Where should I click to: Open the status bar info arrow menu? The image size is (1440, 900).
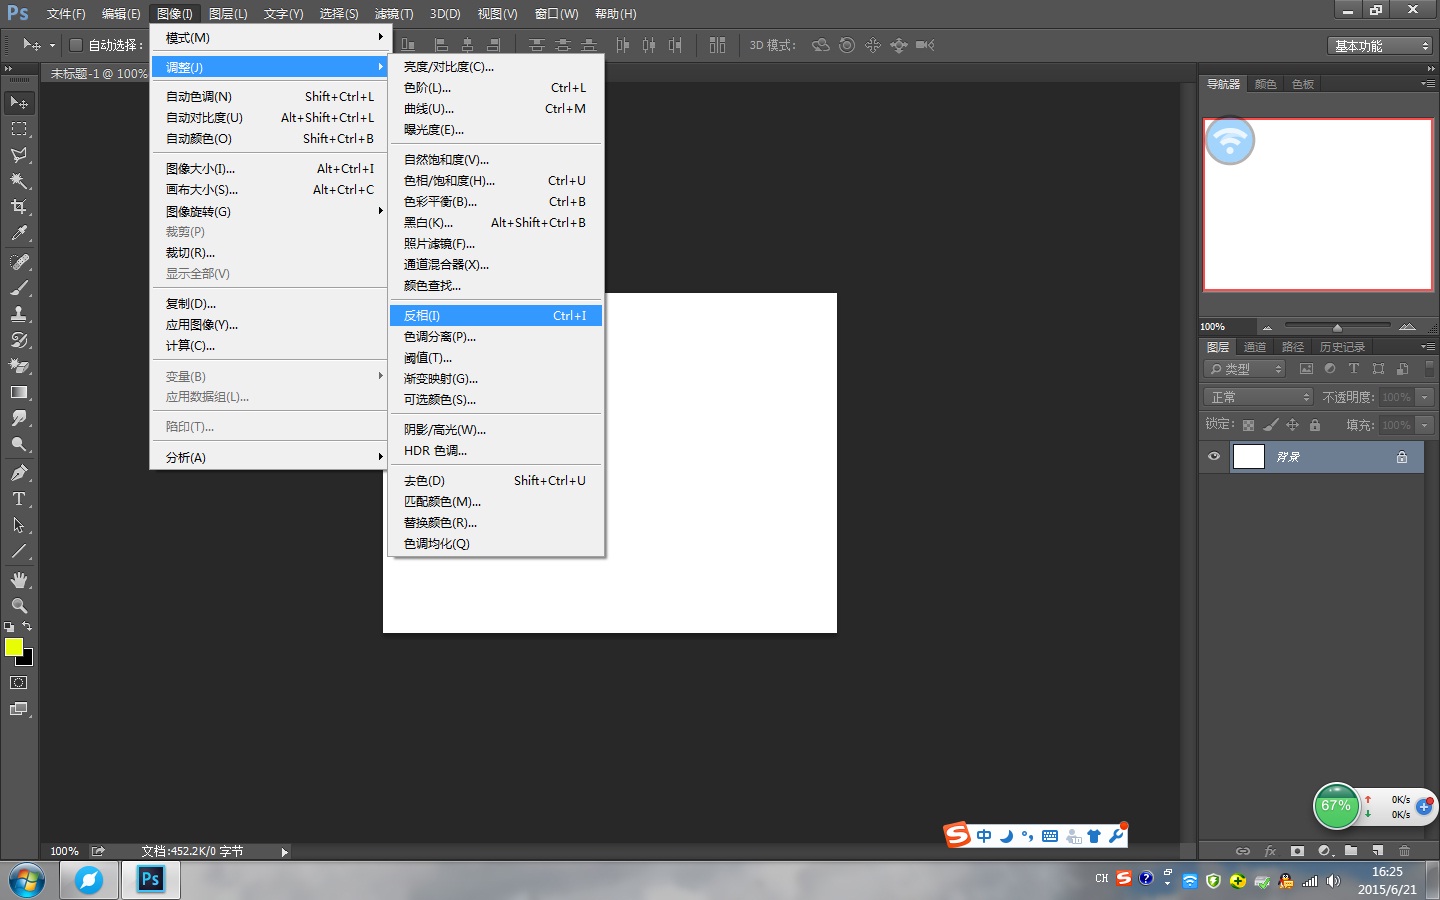coord(285,852)
